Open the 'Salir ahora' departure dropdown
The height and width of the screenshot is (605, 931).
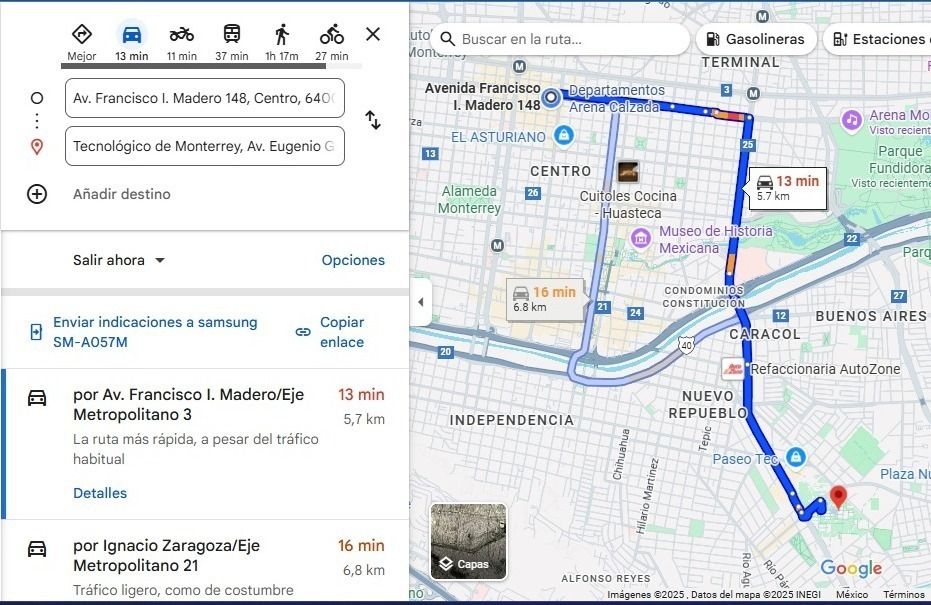(x=119, y=260)
